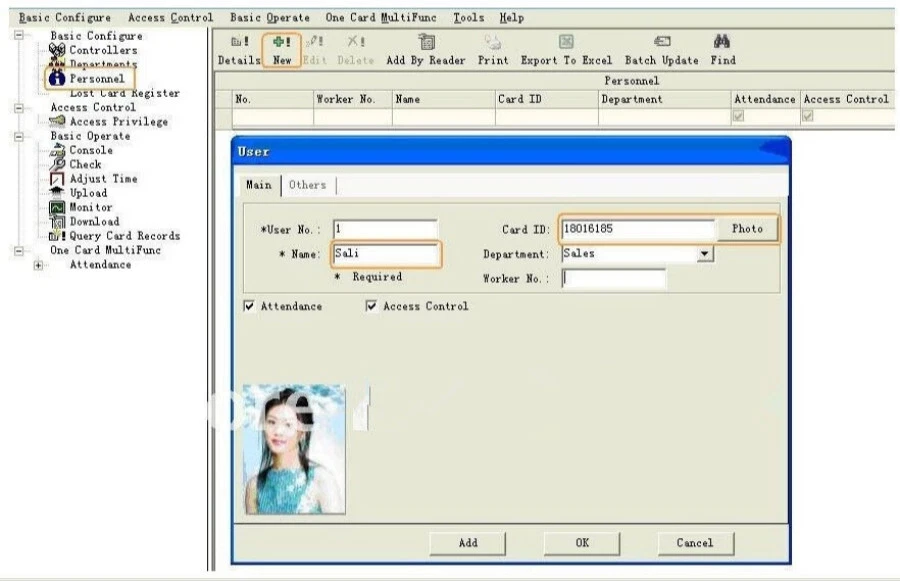Select Controllers in the sidebar tree

(x=103, y=50)
